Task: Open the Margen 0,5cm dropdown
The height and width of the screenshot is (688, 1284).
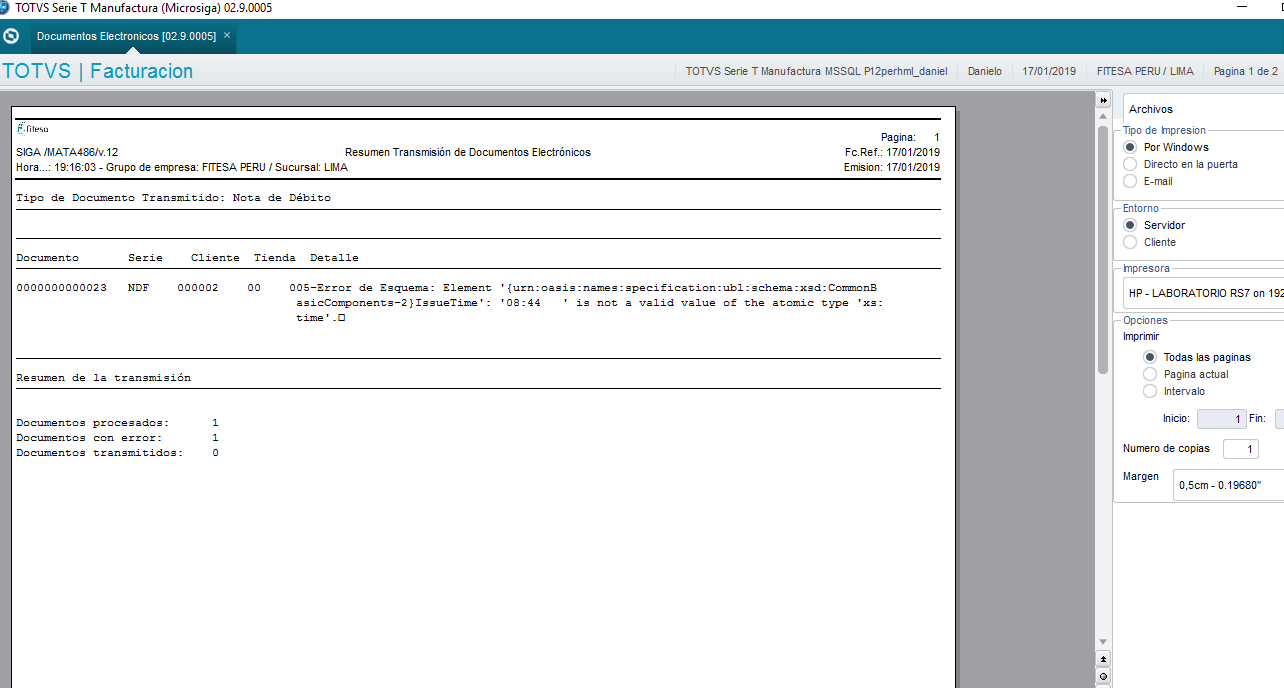Action: coord(1228,485)
